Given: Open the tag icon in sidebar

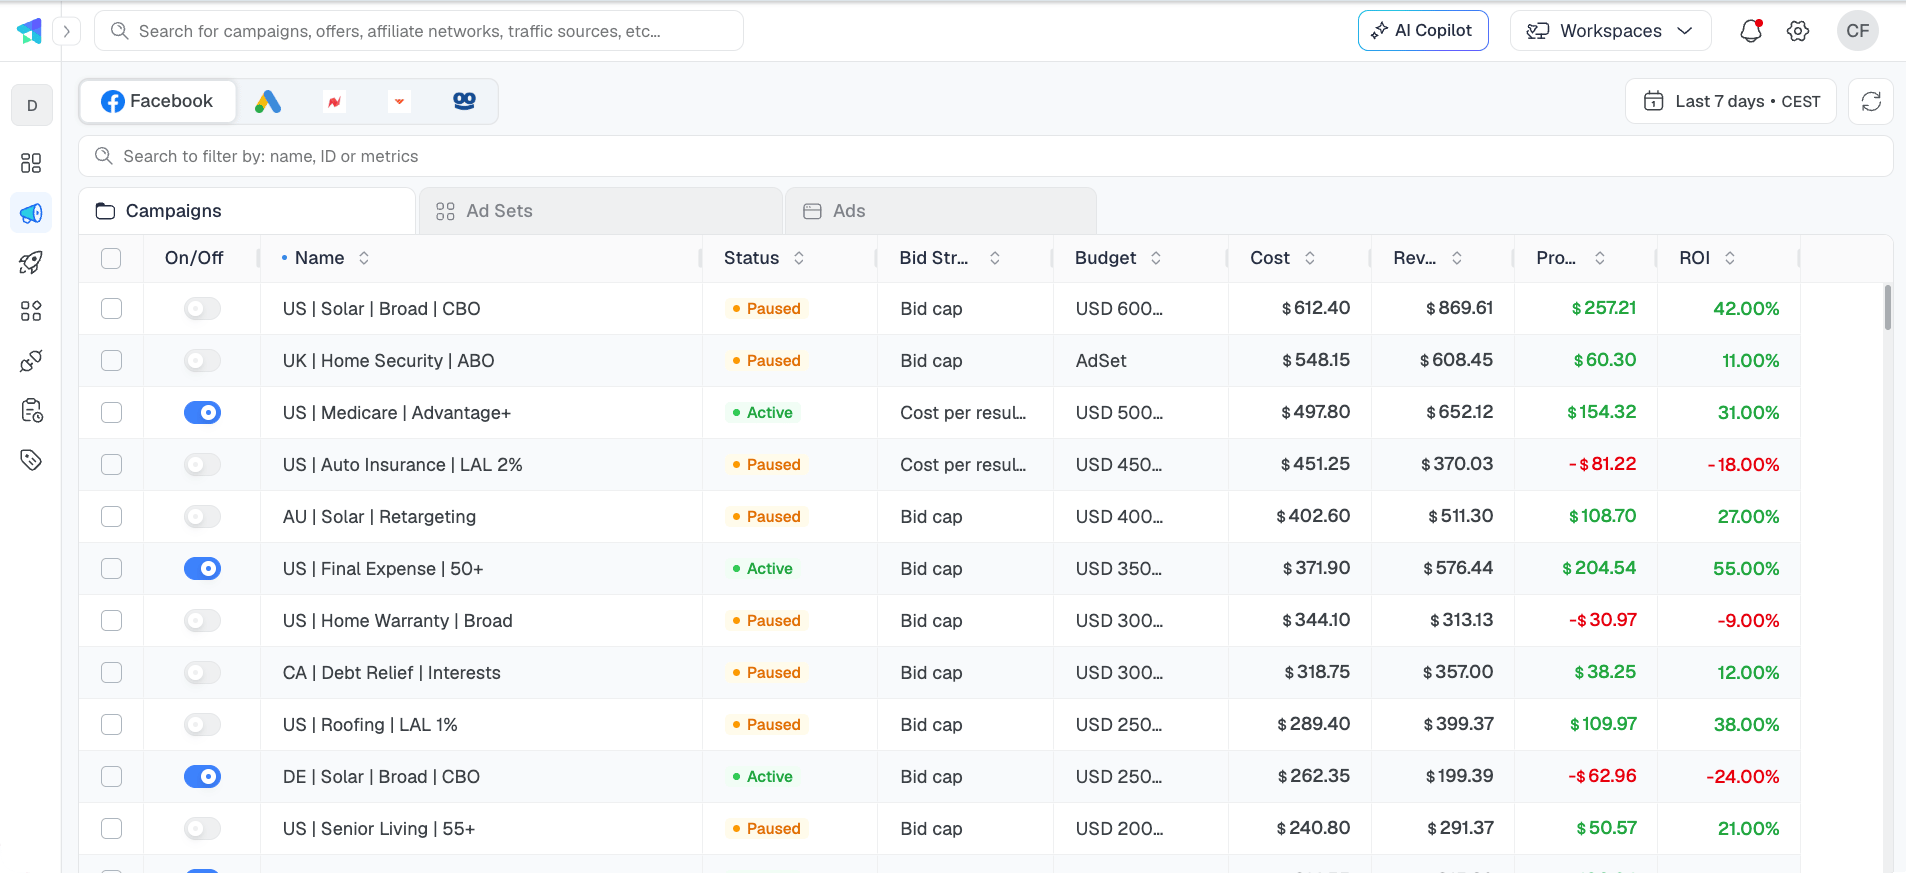Looking at the screenshot, I should point(31,460).
